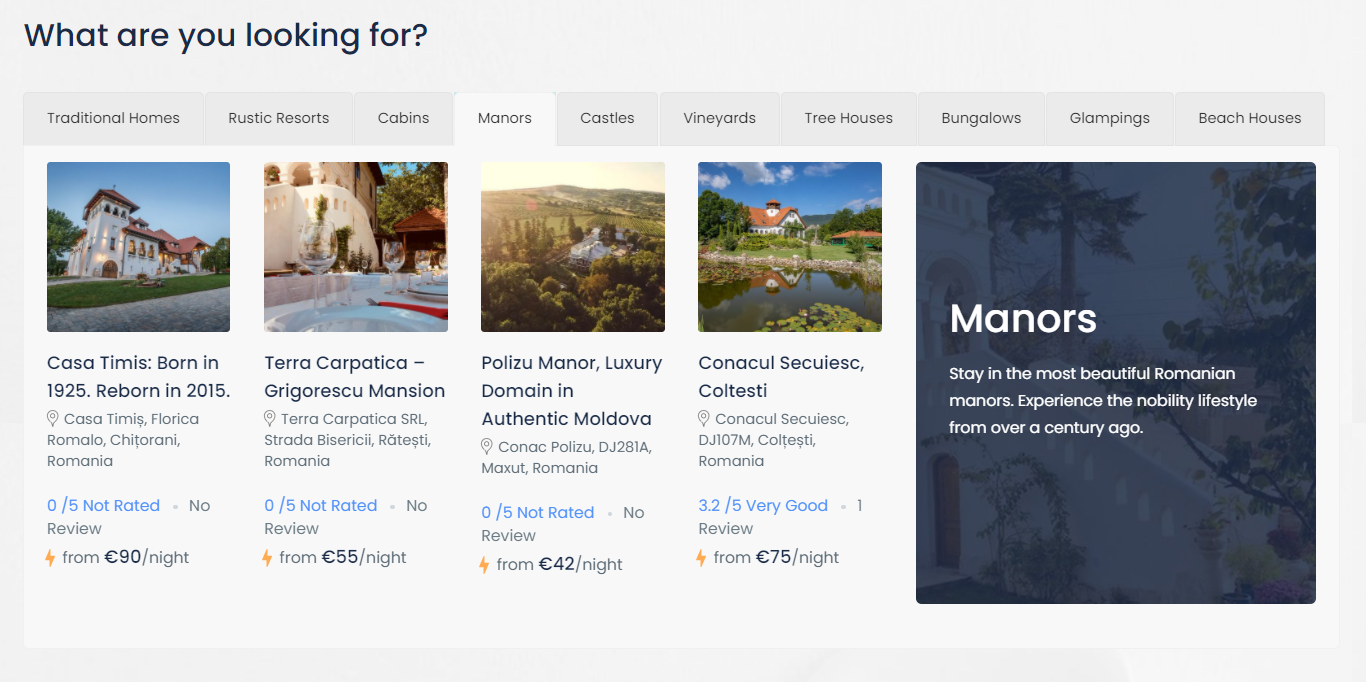
Task: Open the Vineyards category tab
Action: click(x=719, y=118)
